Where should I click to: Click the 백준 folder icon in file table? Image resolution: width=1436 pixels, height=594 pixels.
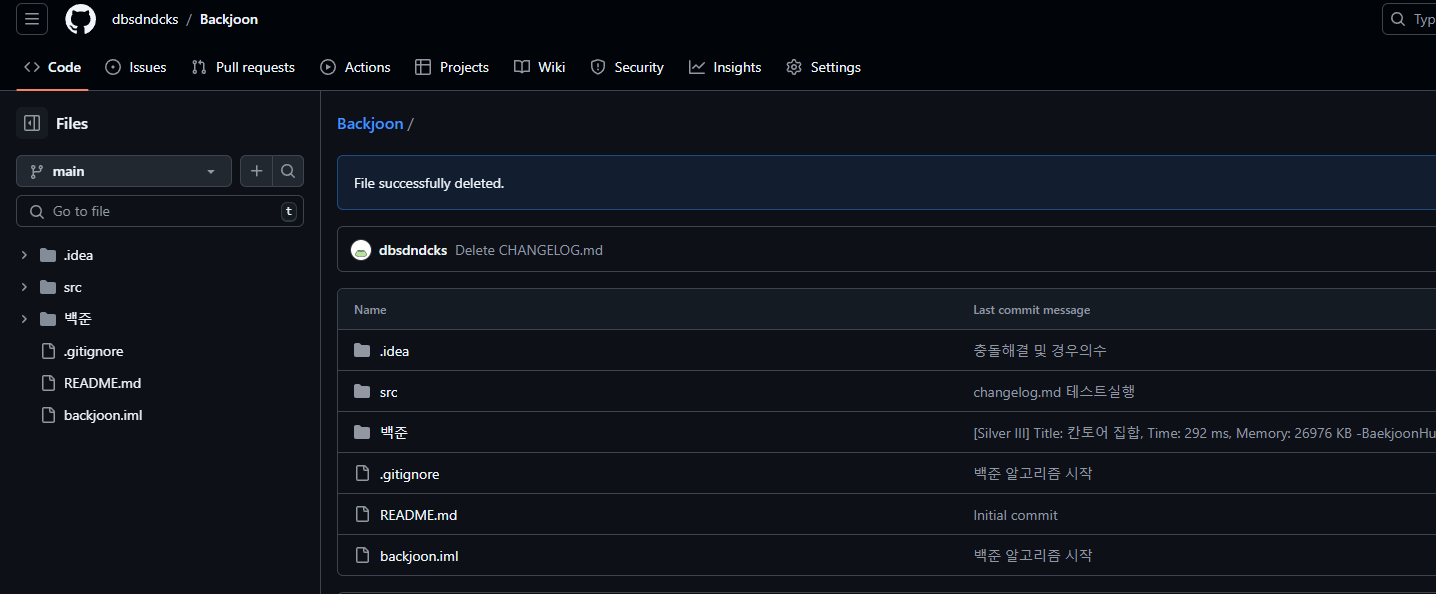(362, 433)
